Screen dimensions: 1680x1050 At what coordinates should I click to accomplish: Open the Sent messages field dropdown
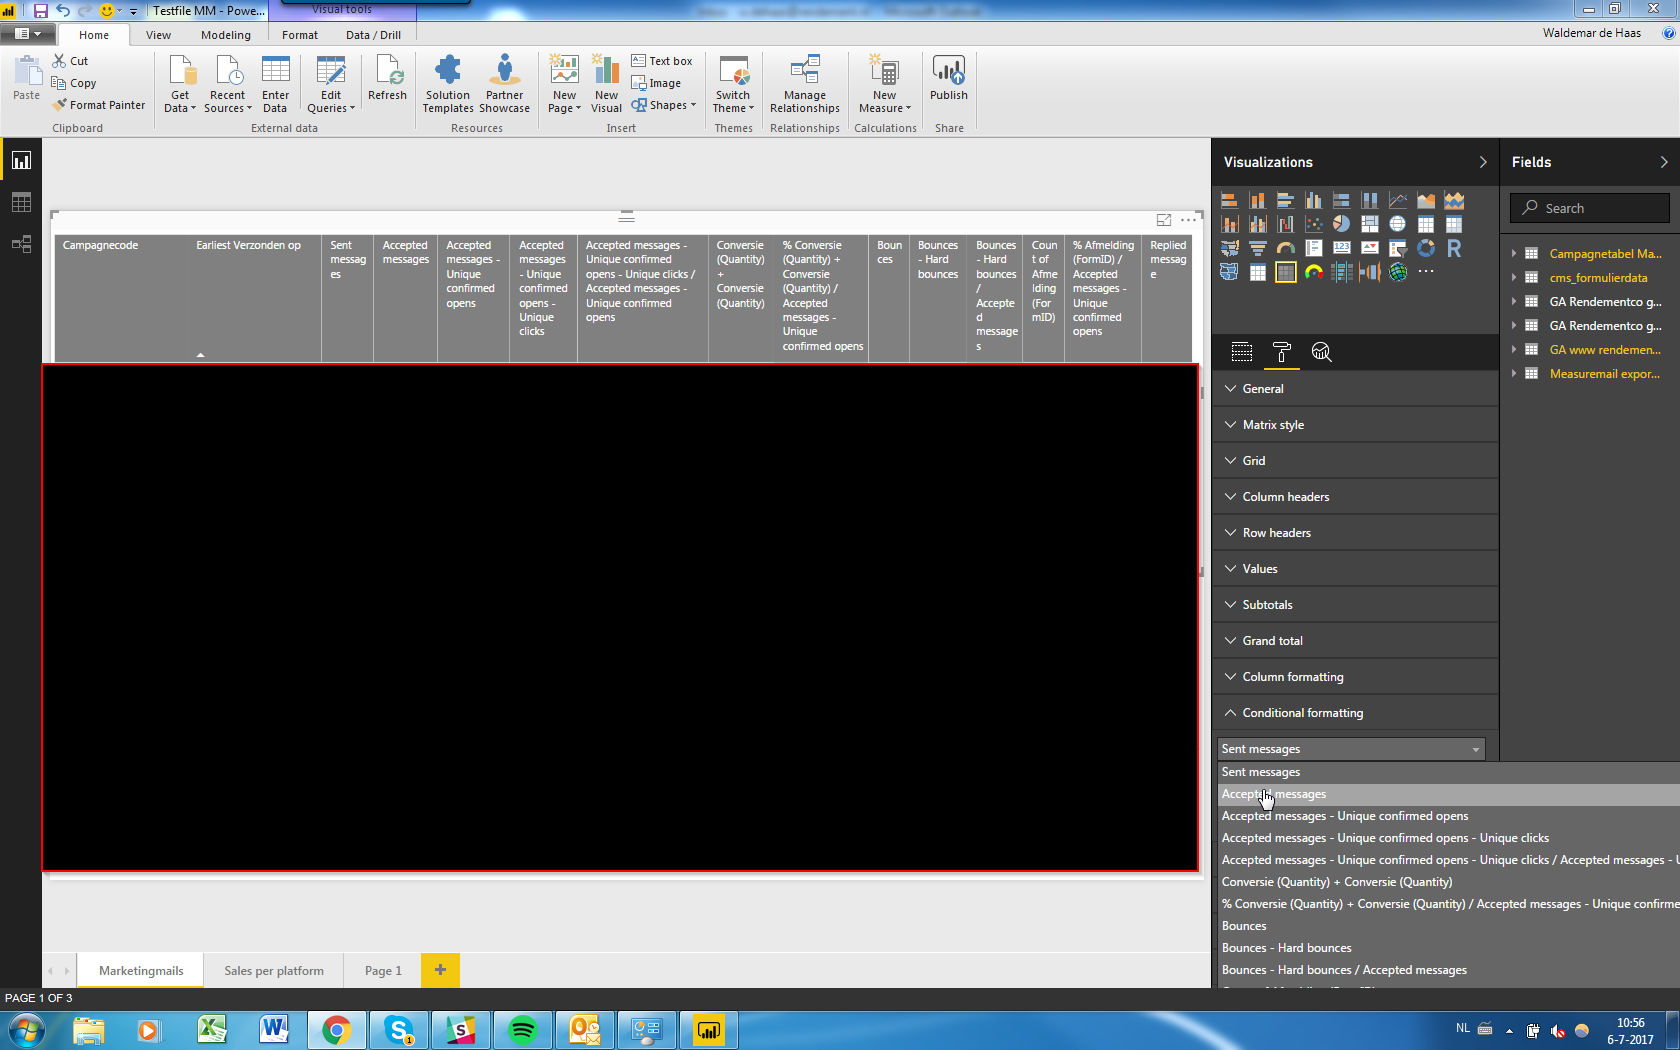point(1351,749)
